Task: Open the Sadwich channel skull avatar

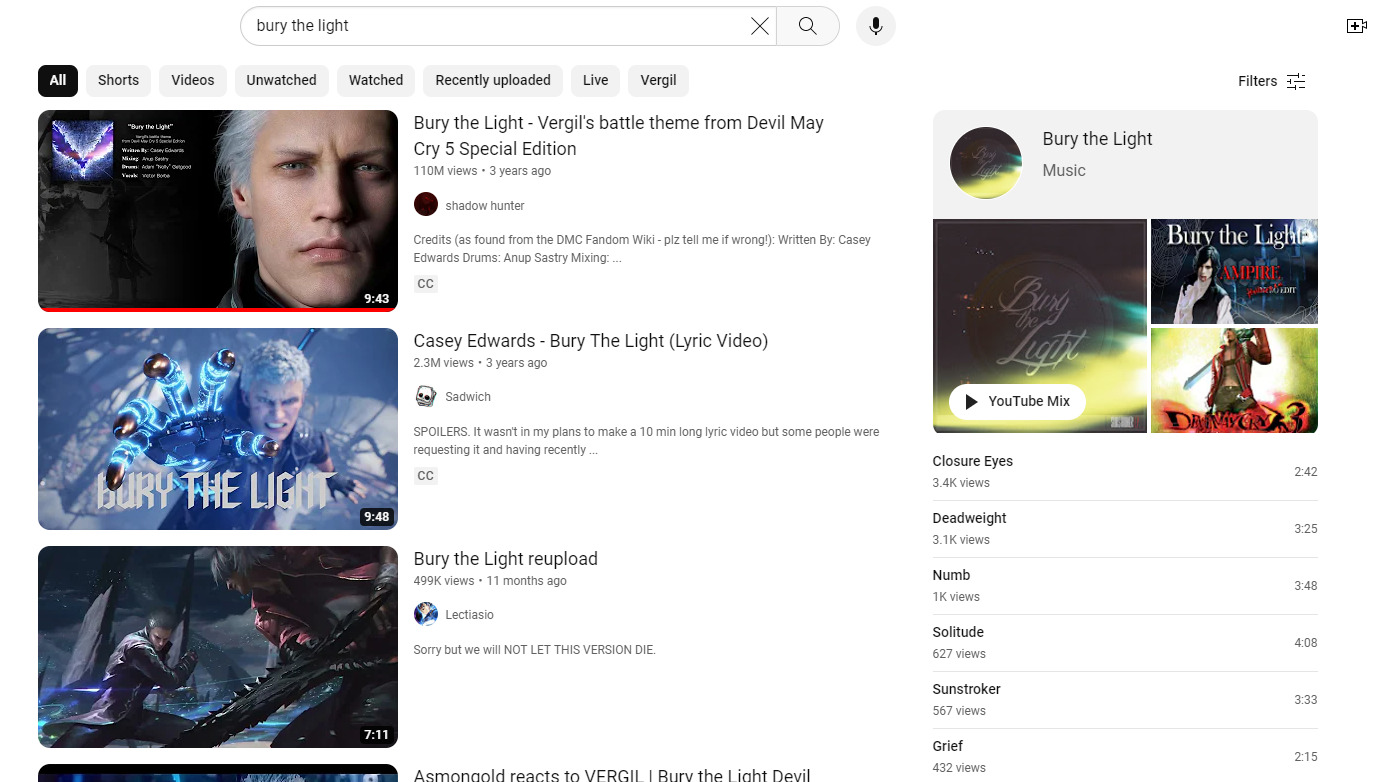Action: (426, 397)
